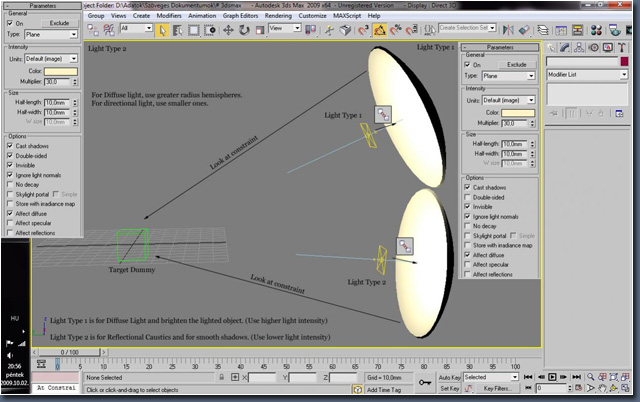This screenshot has width=640, height=402.
Task: Pick the Select and Scale tool
Action: coord(260,30)
